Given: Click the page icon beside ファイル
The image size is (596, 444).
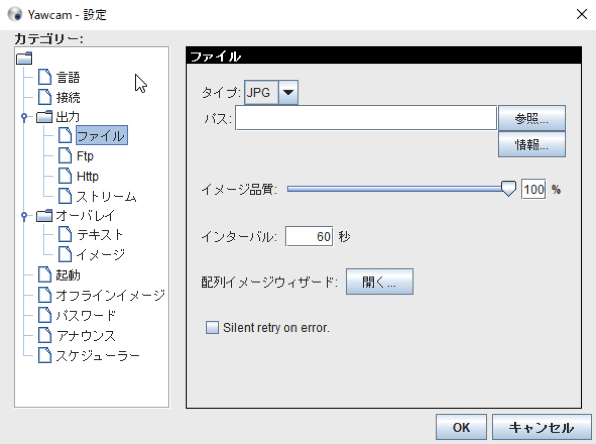Looking at the screenshot, I should click(65, 135).
